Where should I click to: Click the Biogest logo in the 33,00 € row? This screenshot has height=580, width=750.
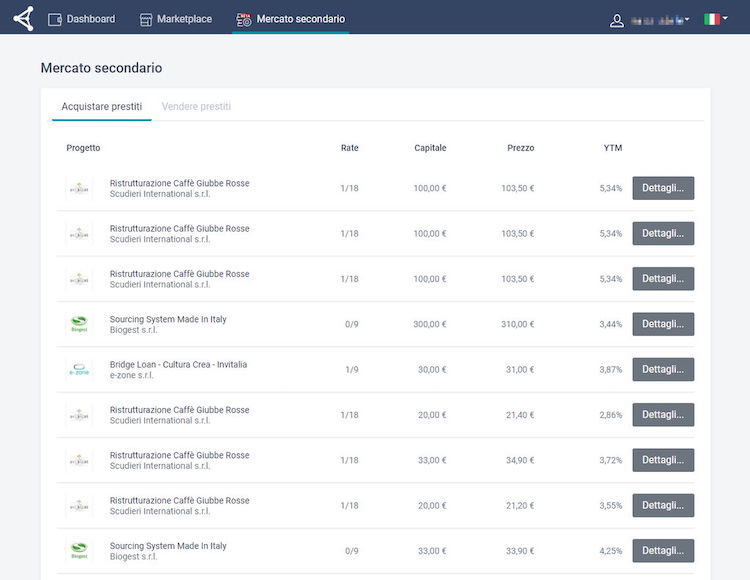pyautogui.click(x=79, y=550)
